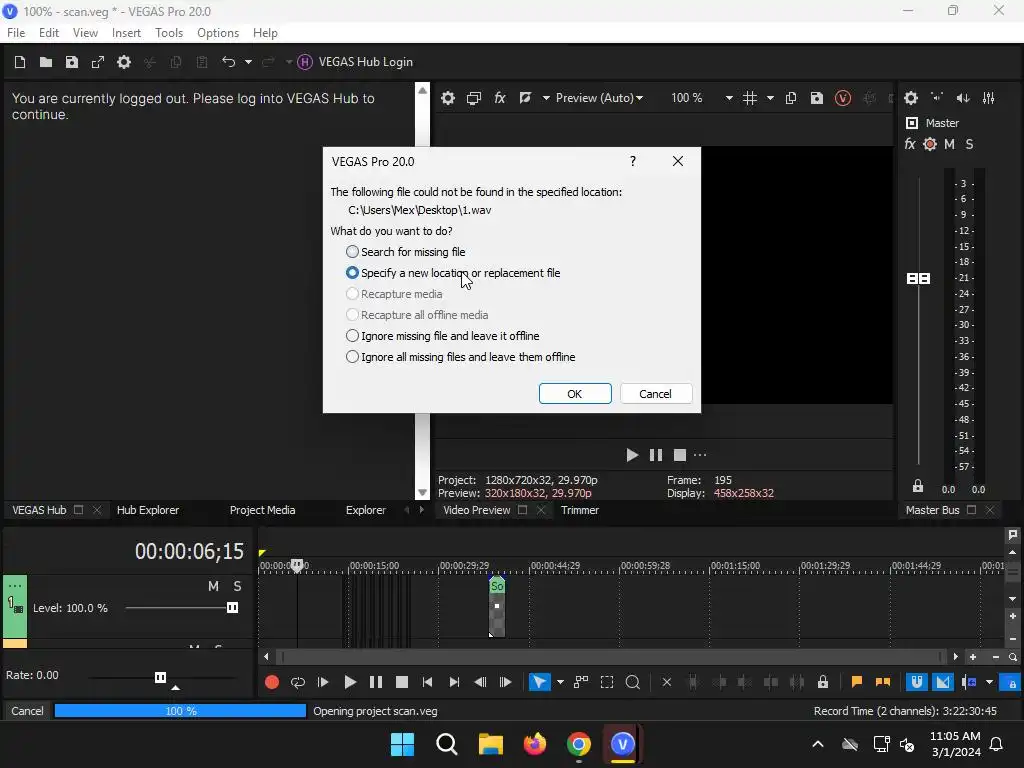Expand the overlays grid dropdown arrow
The height and width of the screenshot is (768, 1024).
[x=770, y=98]
